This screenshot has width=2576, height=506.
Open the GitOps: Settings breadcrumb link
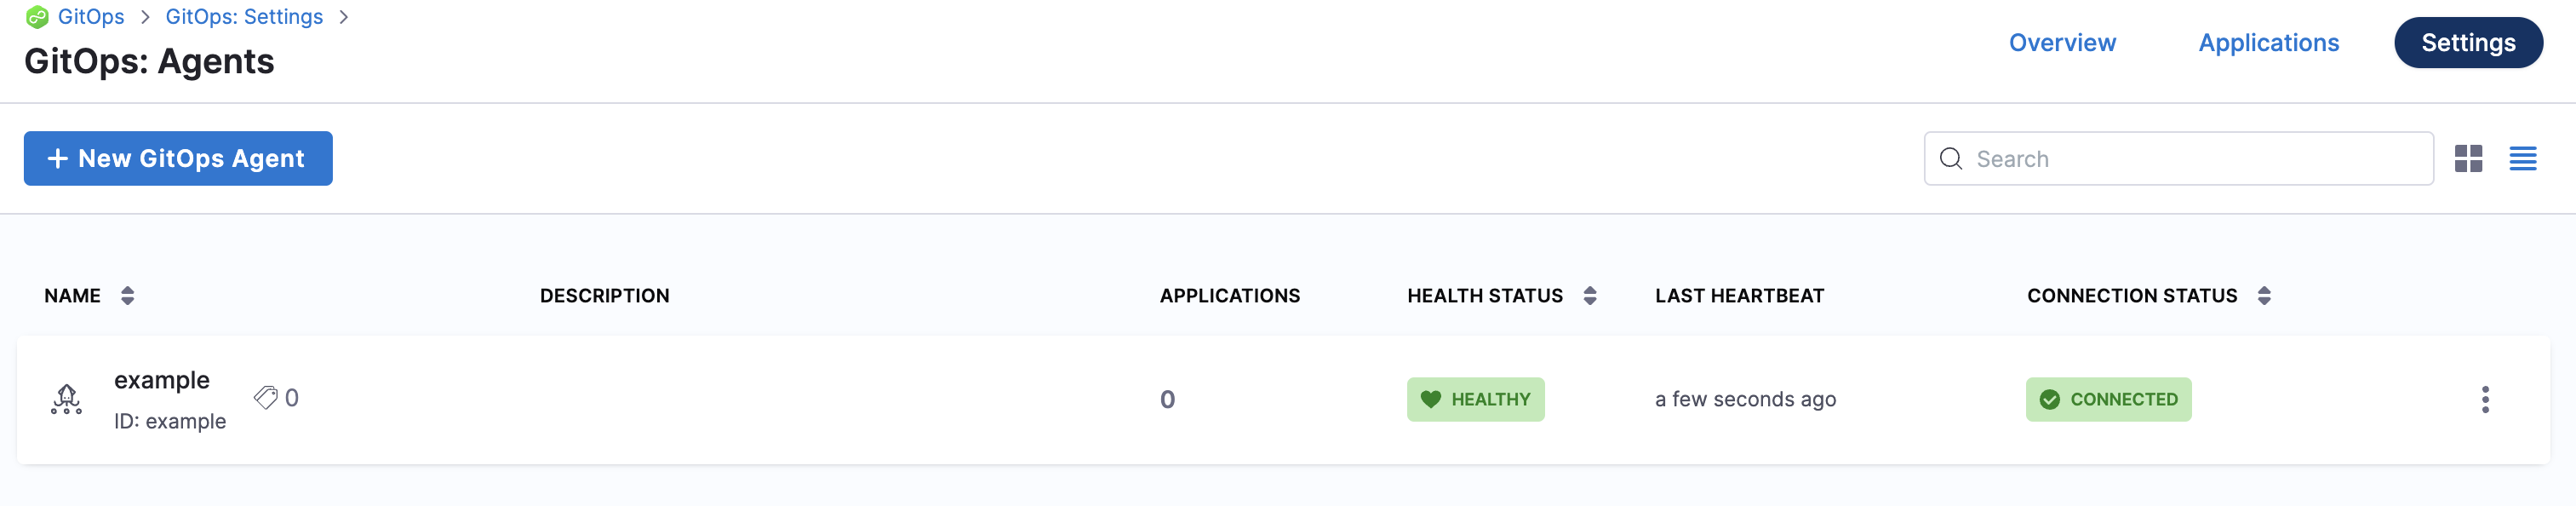(x=244, y=16)
